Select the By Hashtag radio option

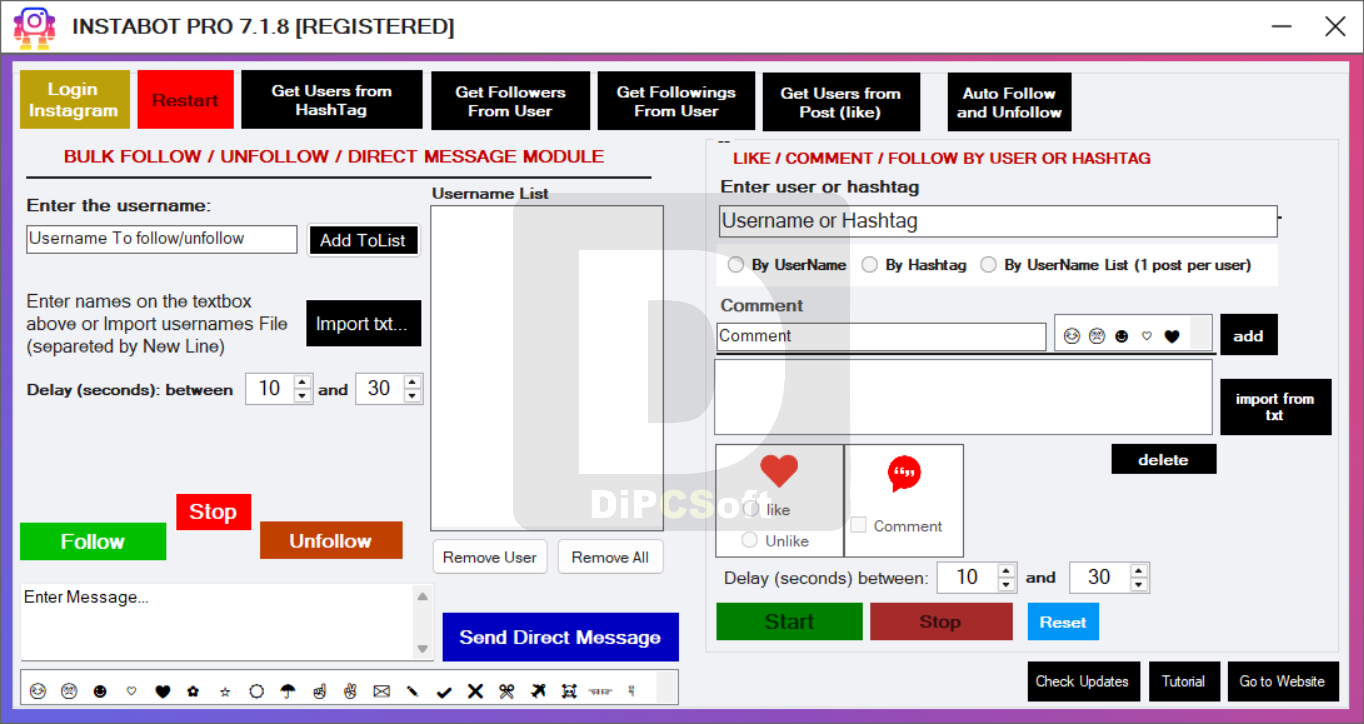click(x=870, y=265)
